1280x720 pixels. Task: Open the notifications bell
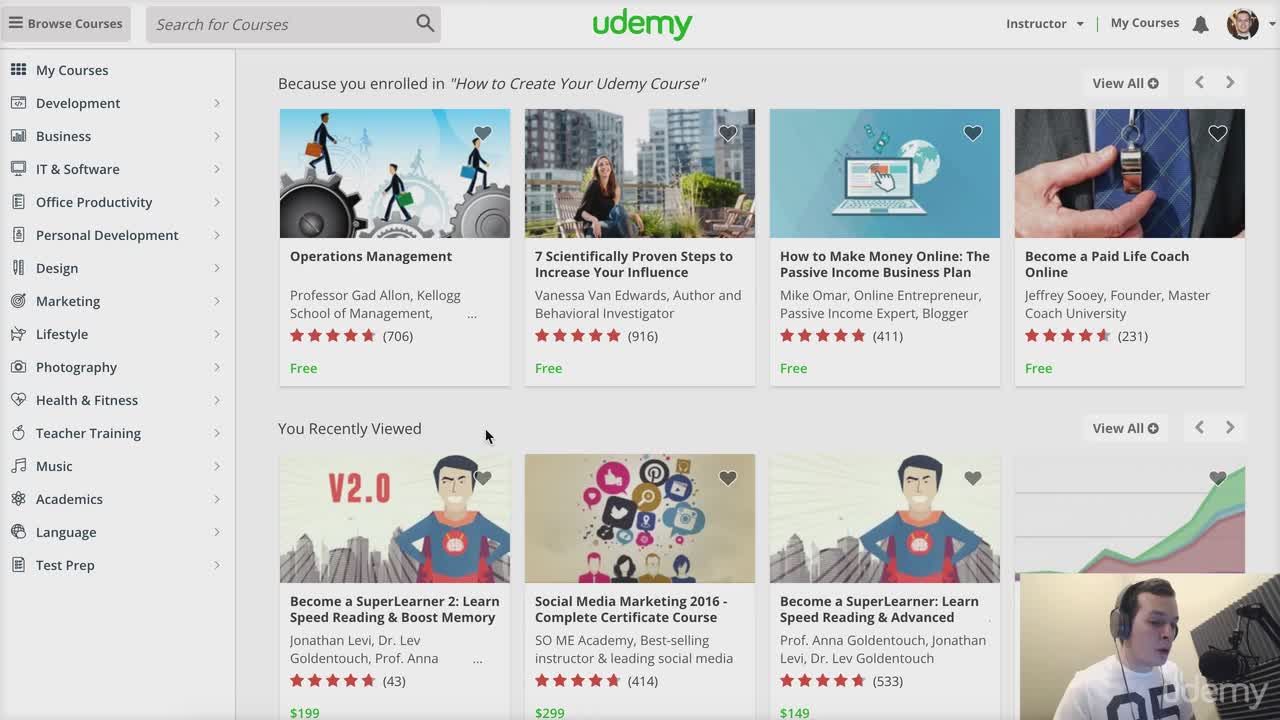1201,24
